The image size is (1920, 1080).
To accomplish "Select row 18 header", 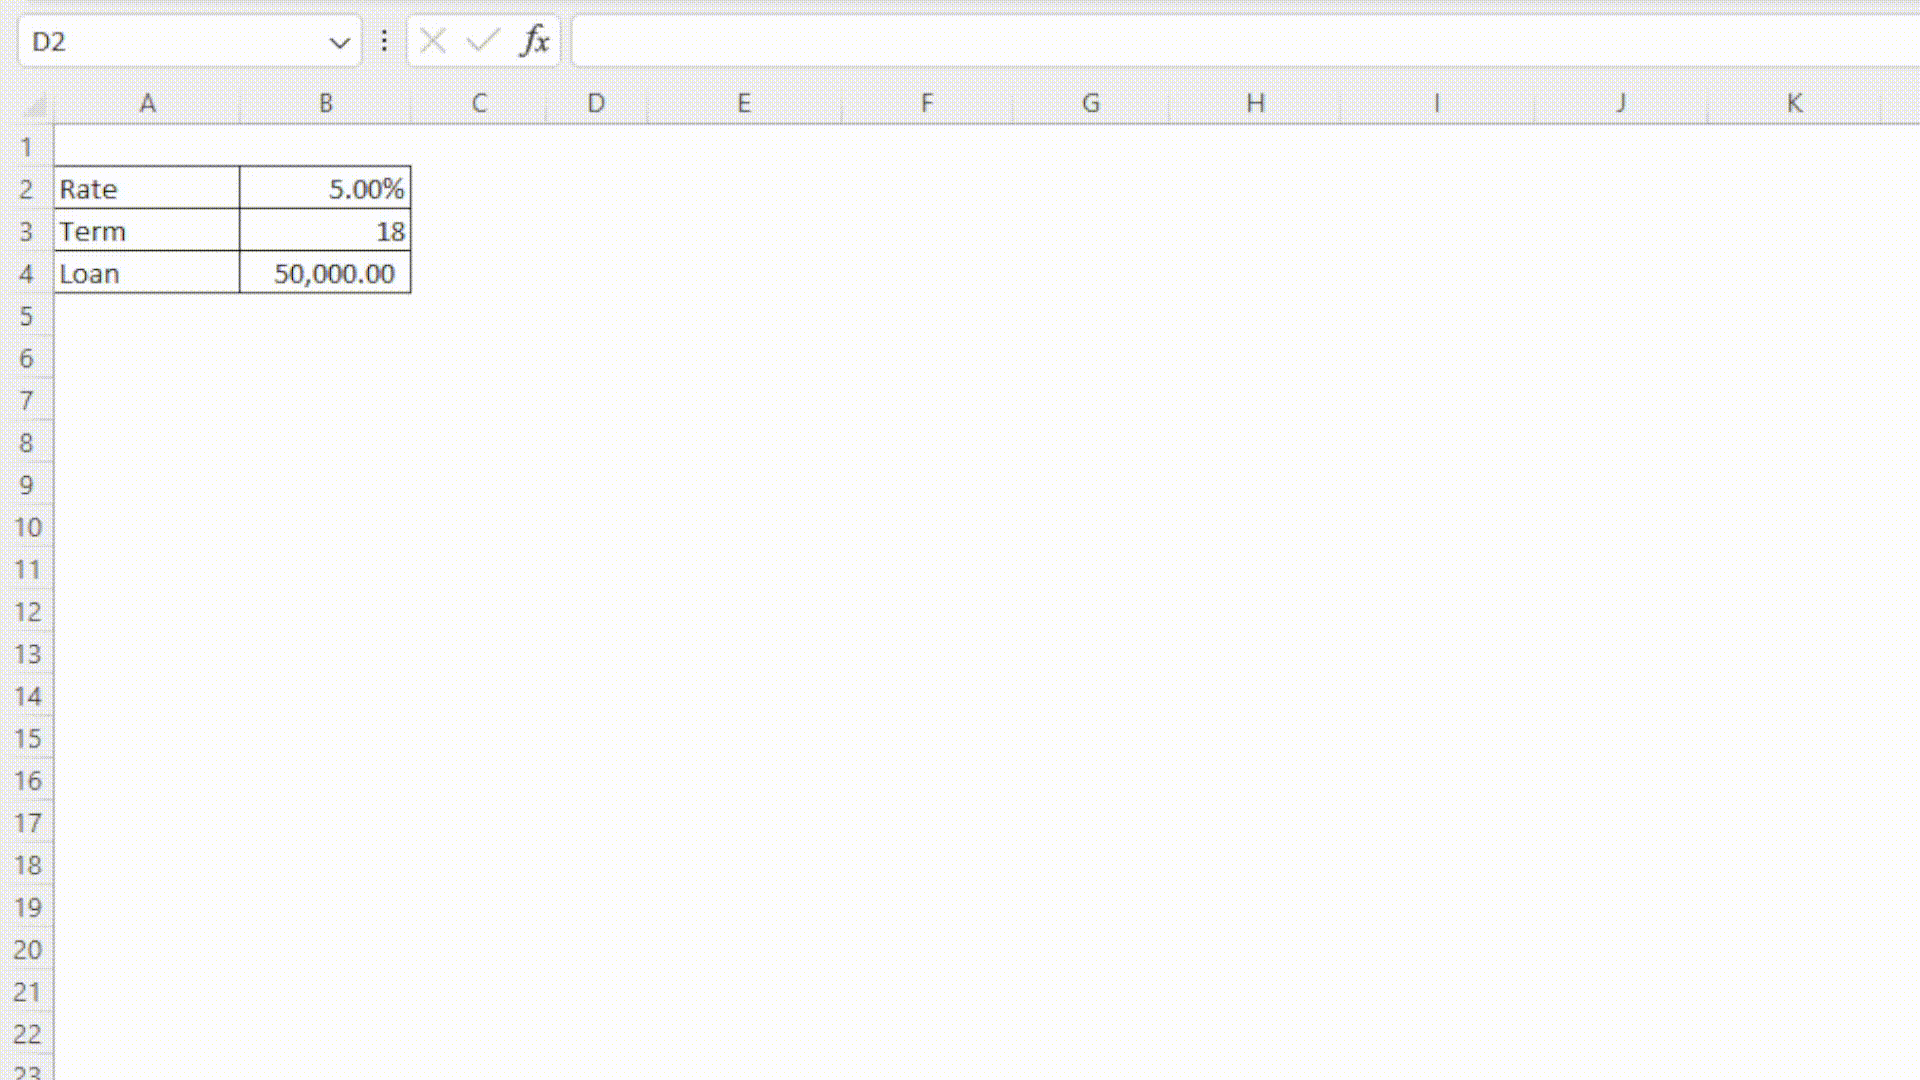I will click(x=27, y=865).
